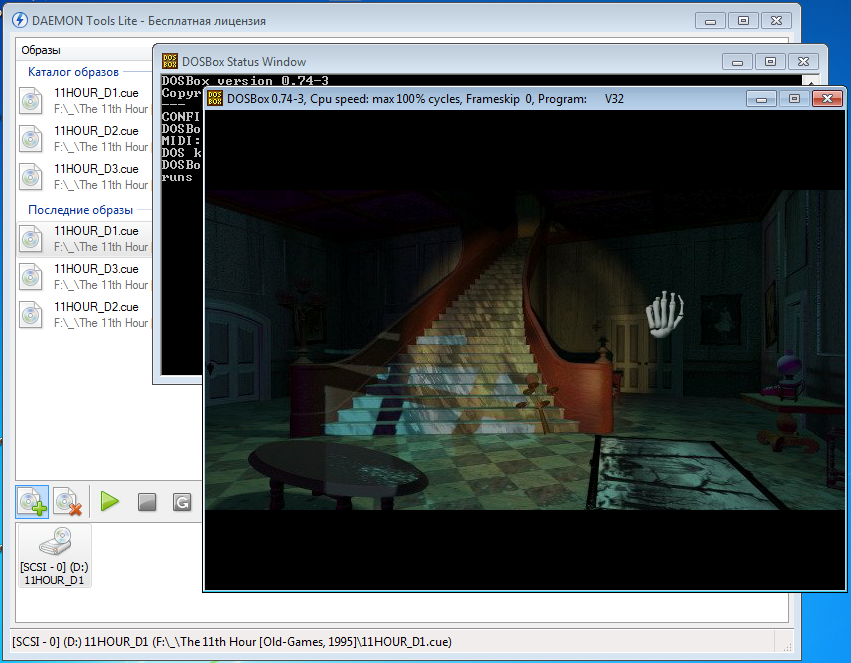Maximize the DAEMON Tools Lite window

744,21
